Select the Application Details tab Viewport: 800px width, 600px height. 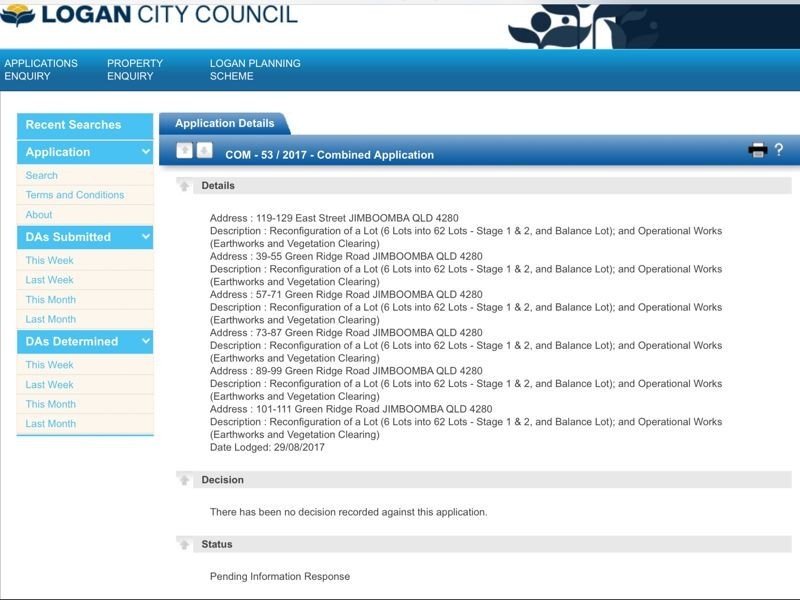tap(224, 124)
